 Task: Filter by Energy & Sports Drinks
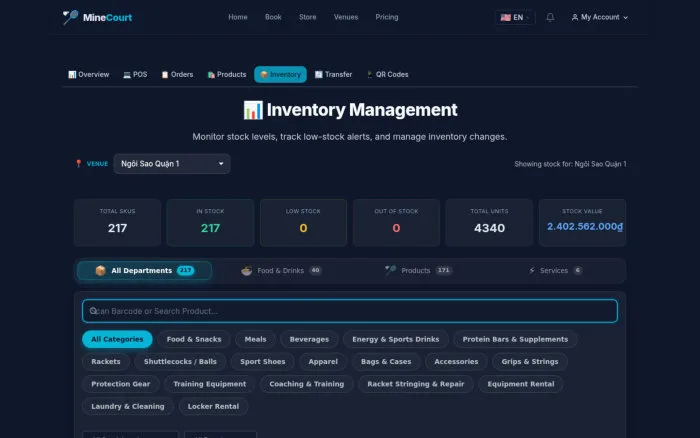click(396, 339)
